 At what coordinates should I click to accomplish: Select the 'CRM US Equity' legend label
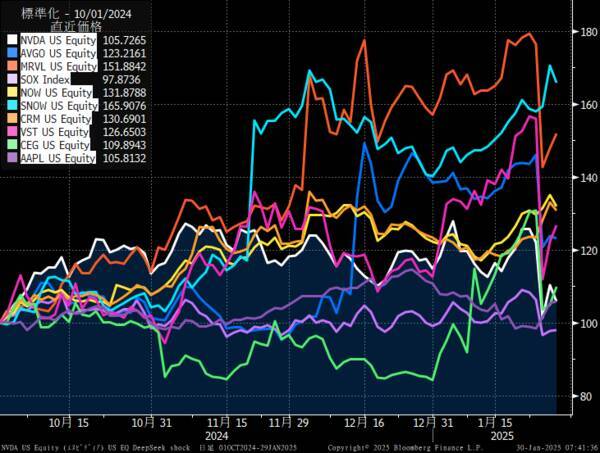56,119
